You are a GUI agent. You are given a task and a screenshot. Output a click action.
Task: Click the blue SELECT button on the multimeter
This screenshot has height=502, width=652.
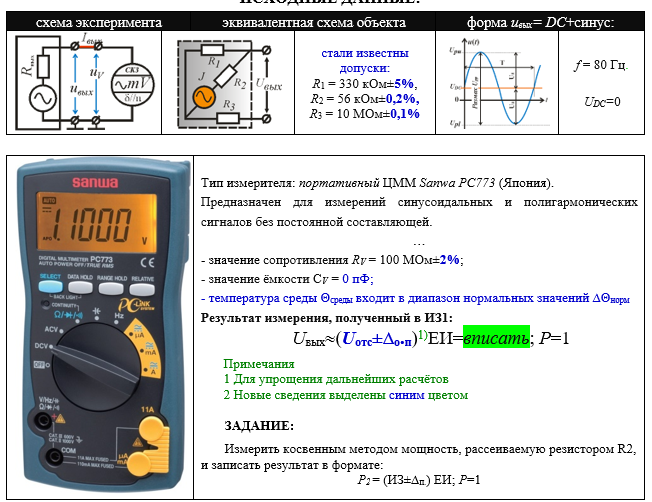(x=50, y=287)
